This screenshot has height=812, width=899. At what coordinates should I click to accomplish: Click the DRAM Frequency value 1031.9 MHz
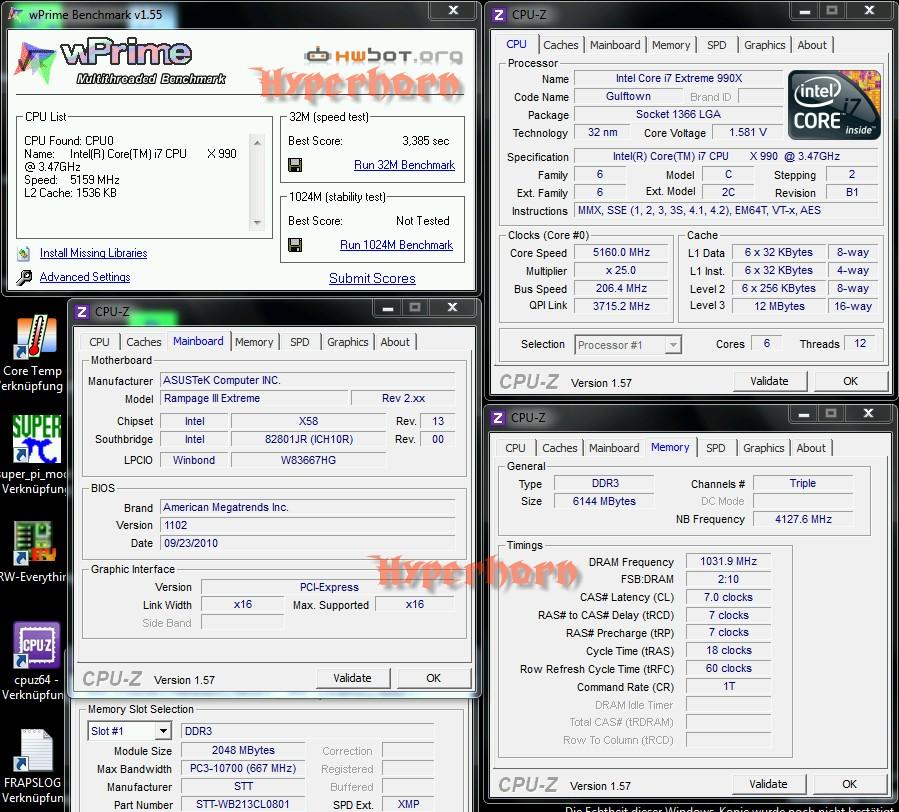tap(728, 561)
